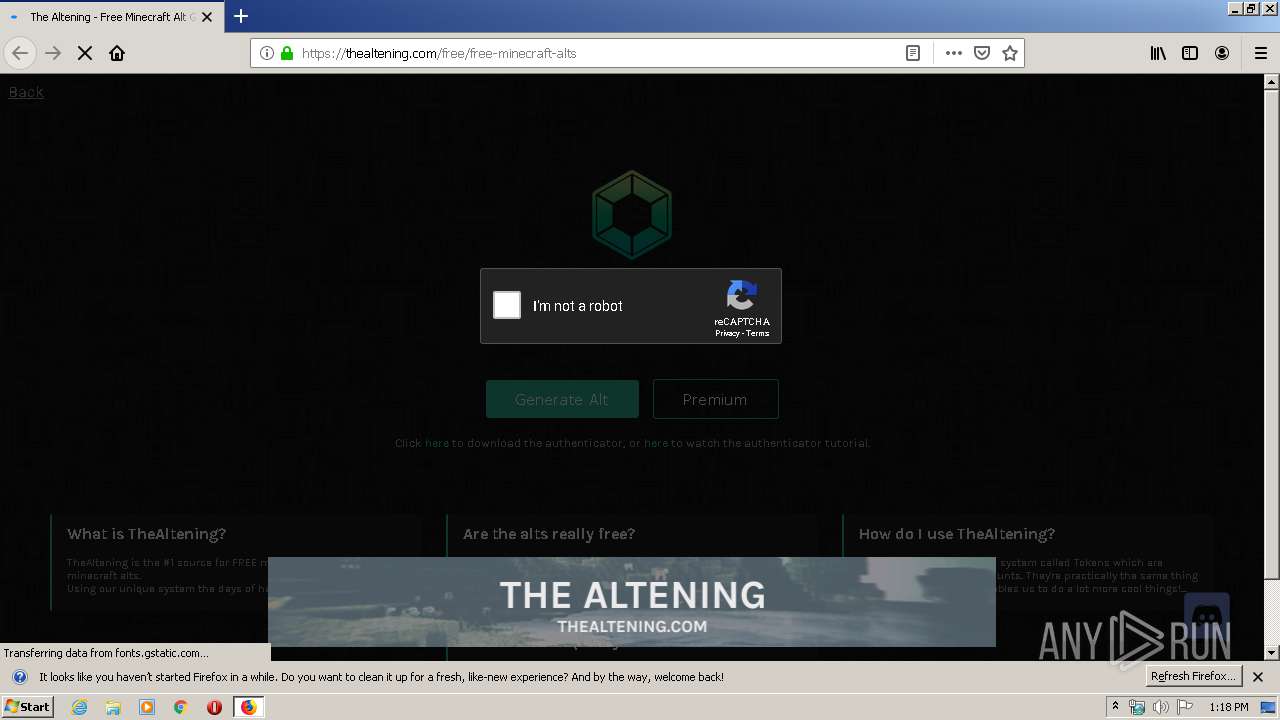Viewport: 1280px width, 720px height.
Task: Launch Internet Explorer from taskbar
Action: (x=80, y=707)
